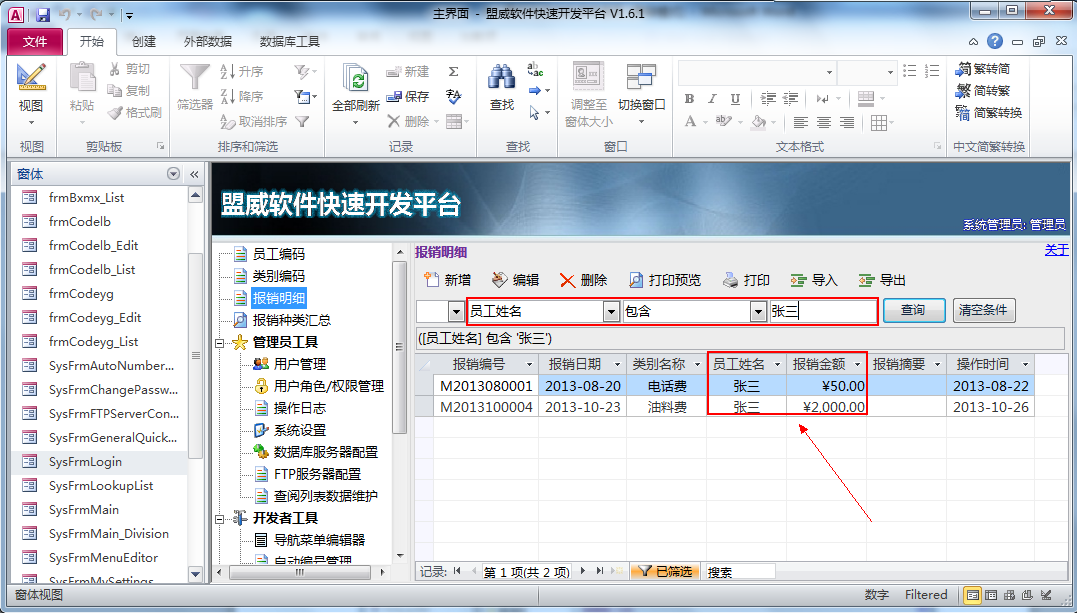
Task: Click the 导入 import icon
Action: pyautogui.click(x=797, y=280)
